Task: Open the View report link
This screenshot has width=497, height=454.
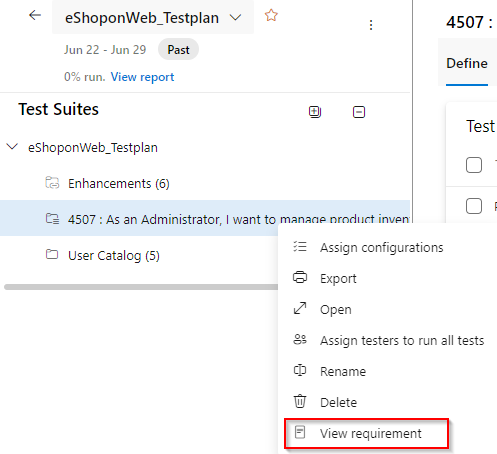Action: pos(142,77)
